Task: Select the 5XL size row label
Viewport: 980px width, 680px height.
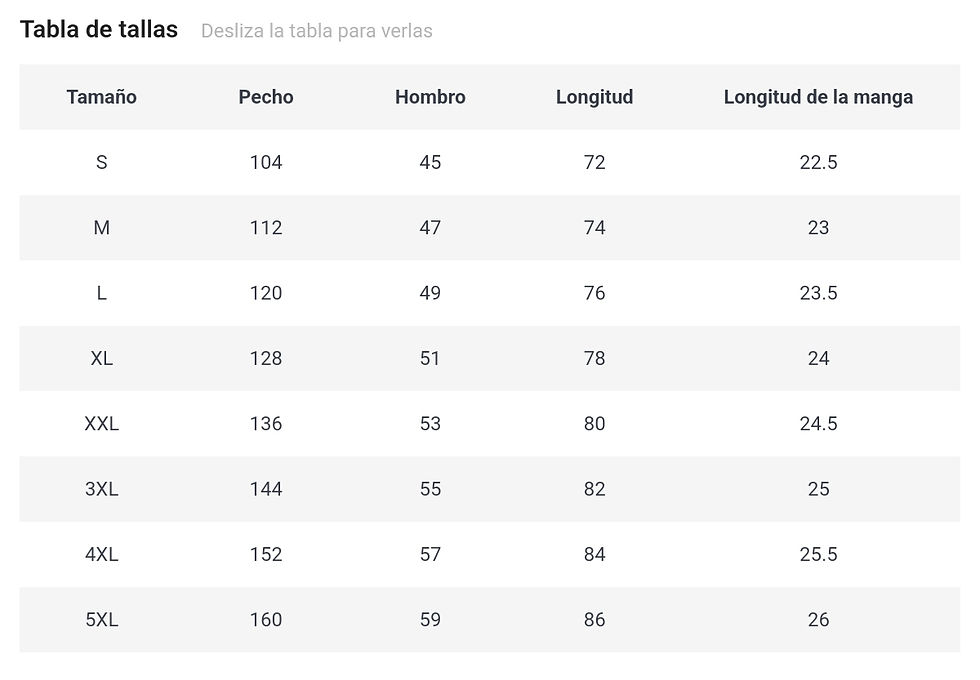Action: point(101,620)
